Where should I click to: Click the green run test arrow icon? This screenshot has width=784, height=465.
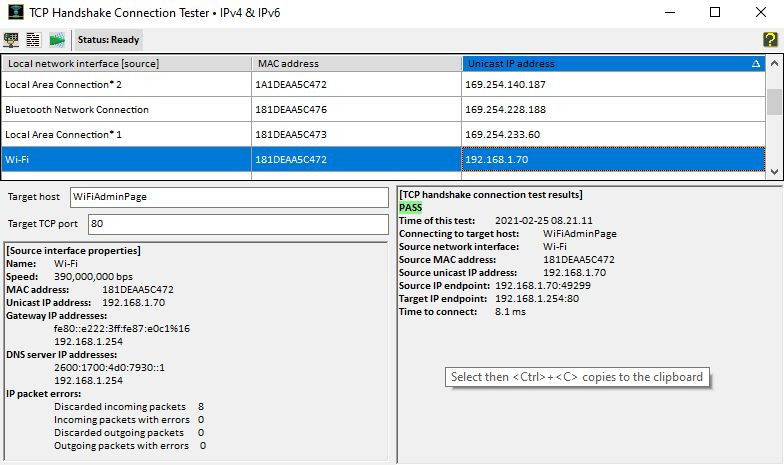[x=57, y=40]
